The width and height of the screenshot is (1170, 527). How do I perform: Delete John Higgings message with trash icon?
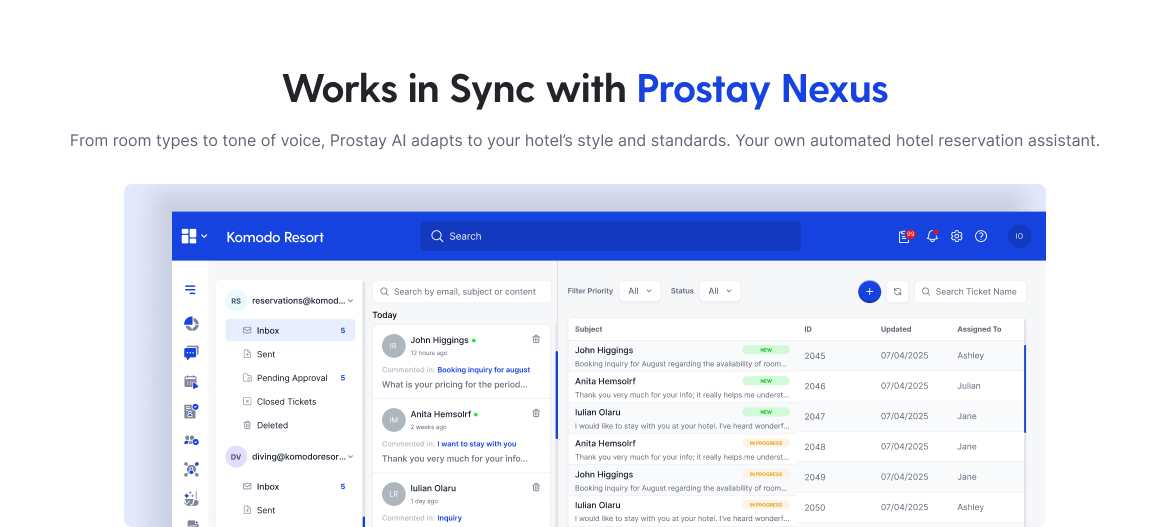536,339
